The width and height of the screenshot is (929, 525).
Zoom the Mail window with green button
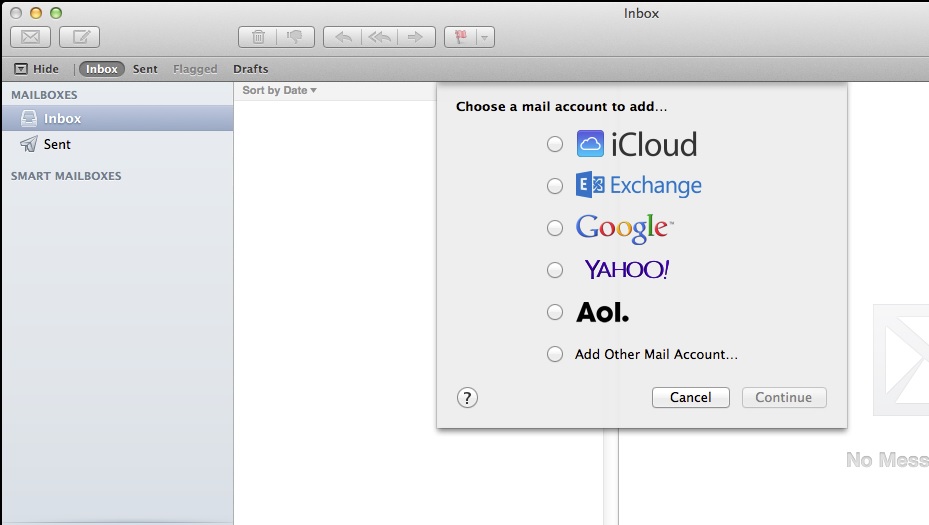(x=56, y=13)
